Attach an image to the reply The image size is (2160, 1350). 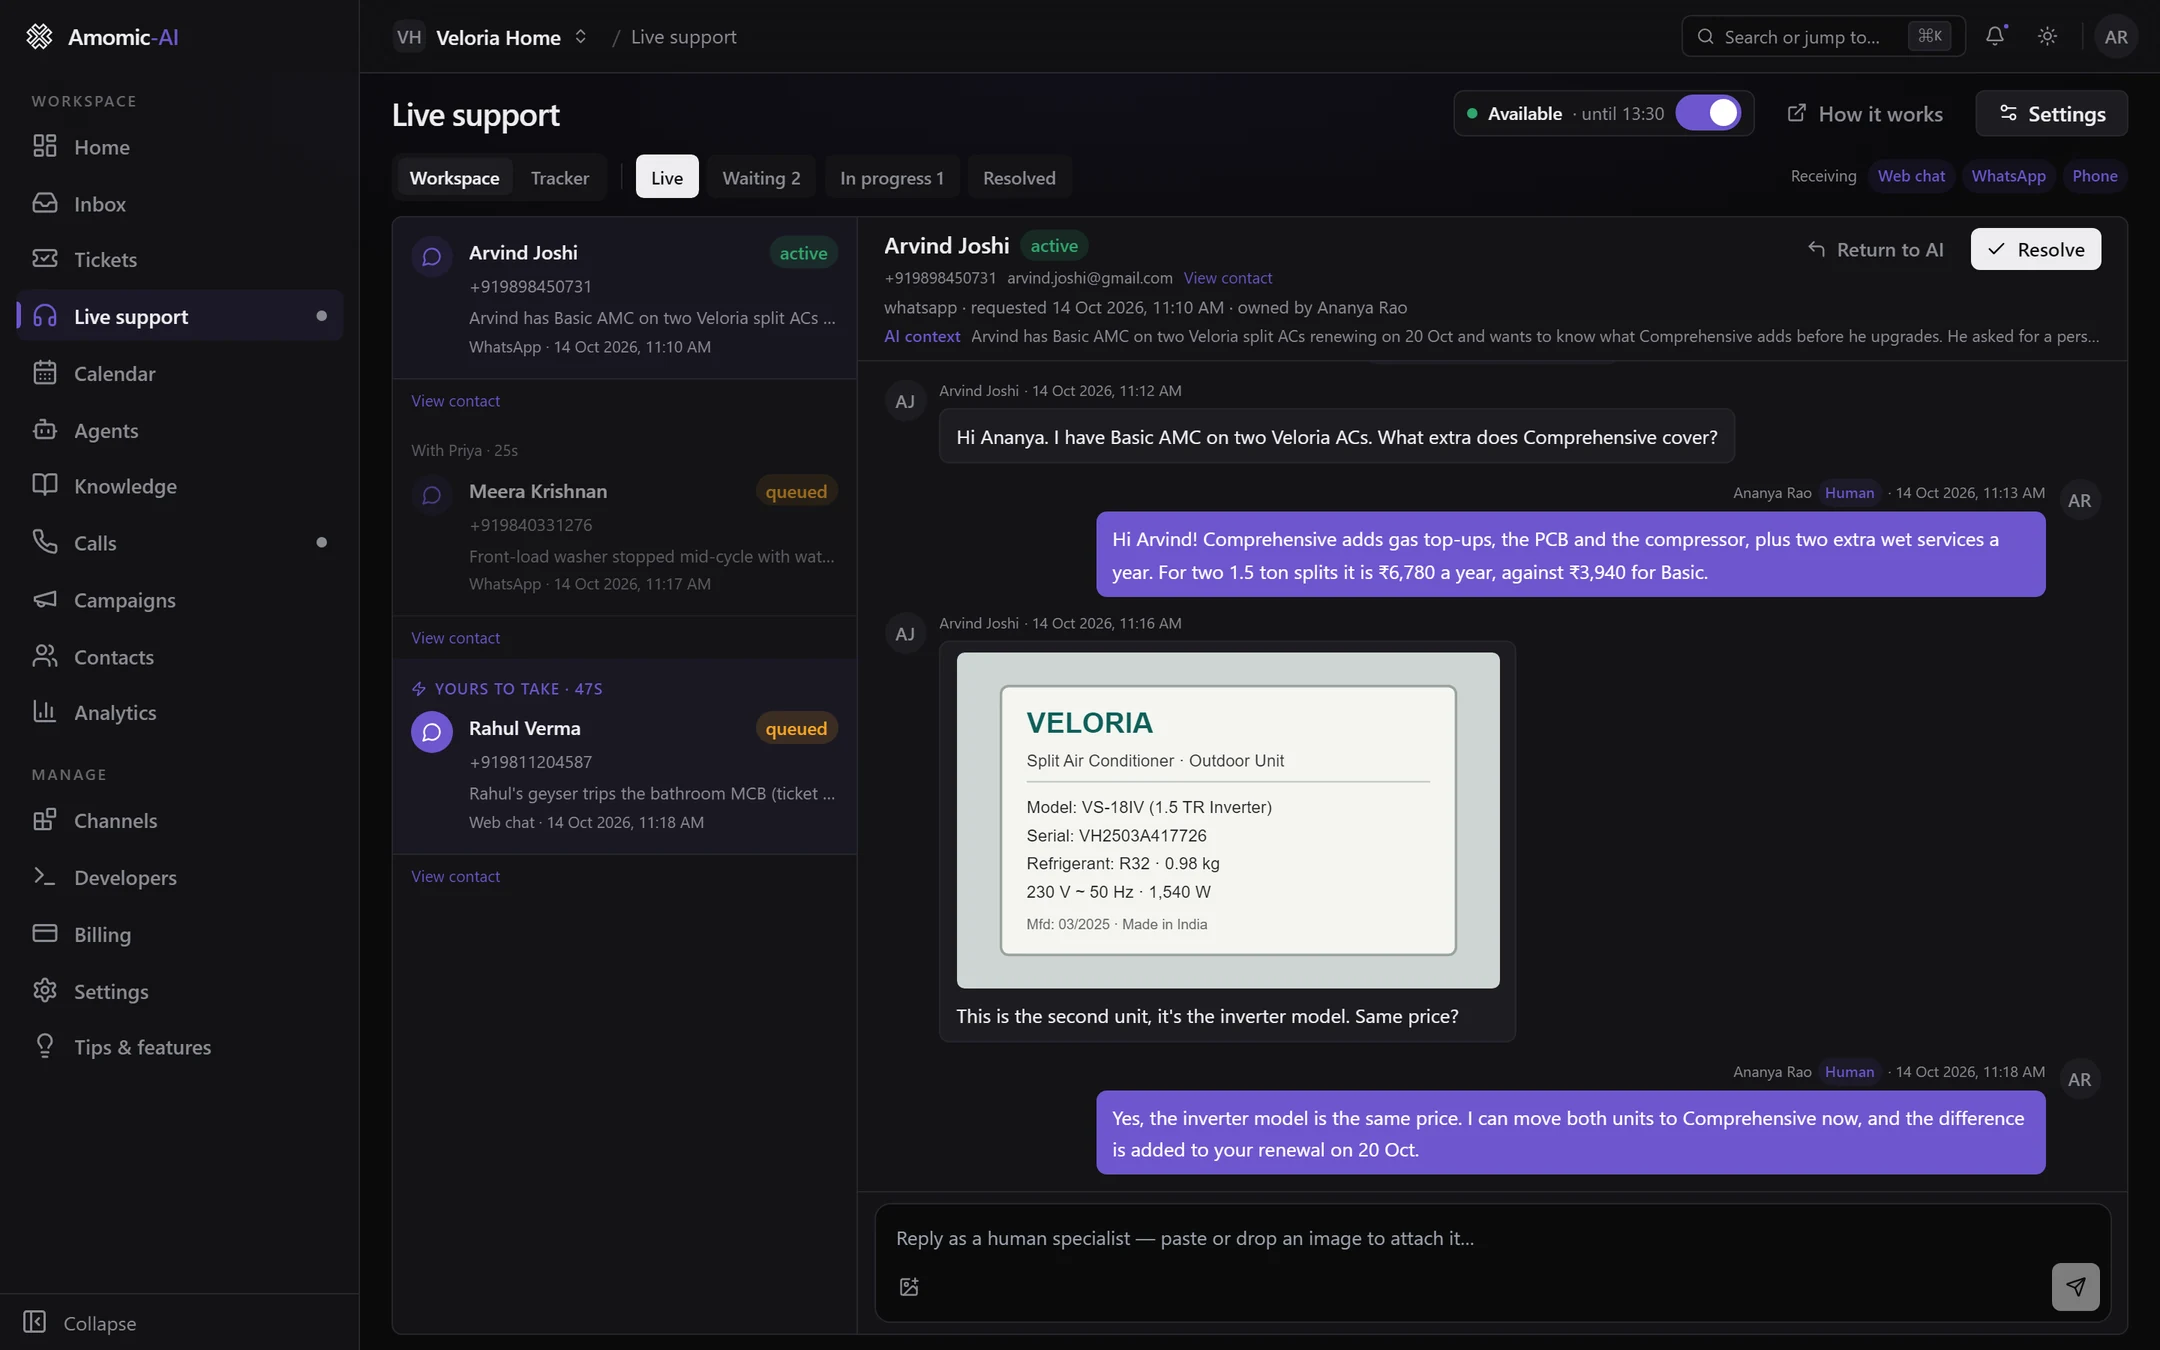909,1287
